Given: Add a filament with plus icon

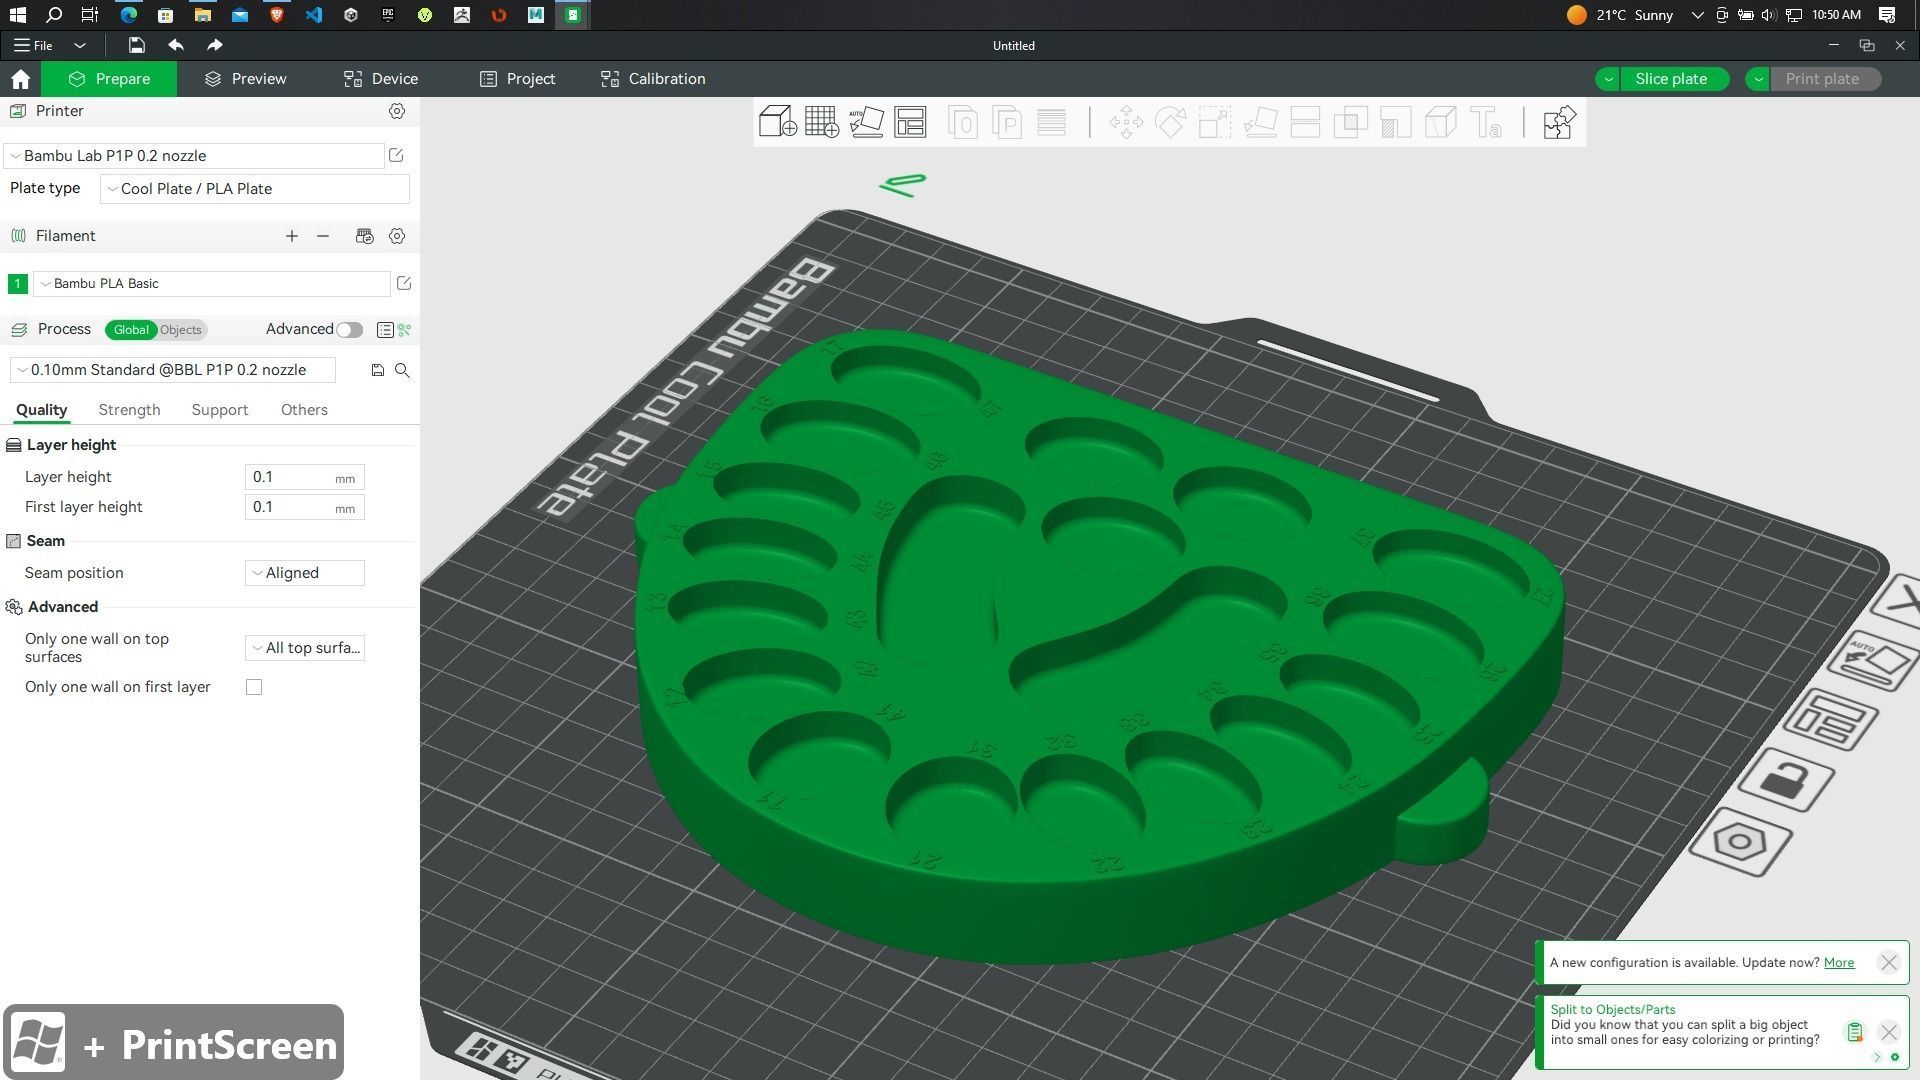Looking at the screenshot, I should [x=291, y=236].
